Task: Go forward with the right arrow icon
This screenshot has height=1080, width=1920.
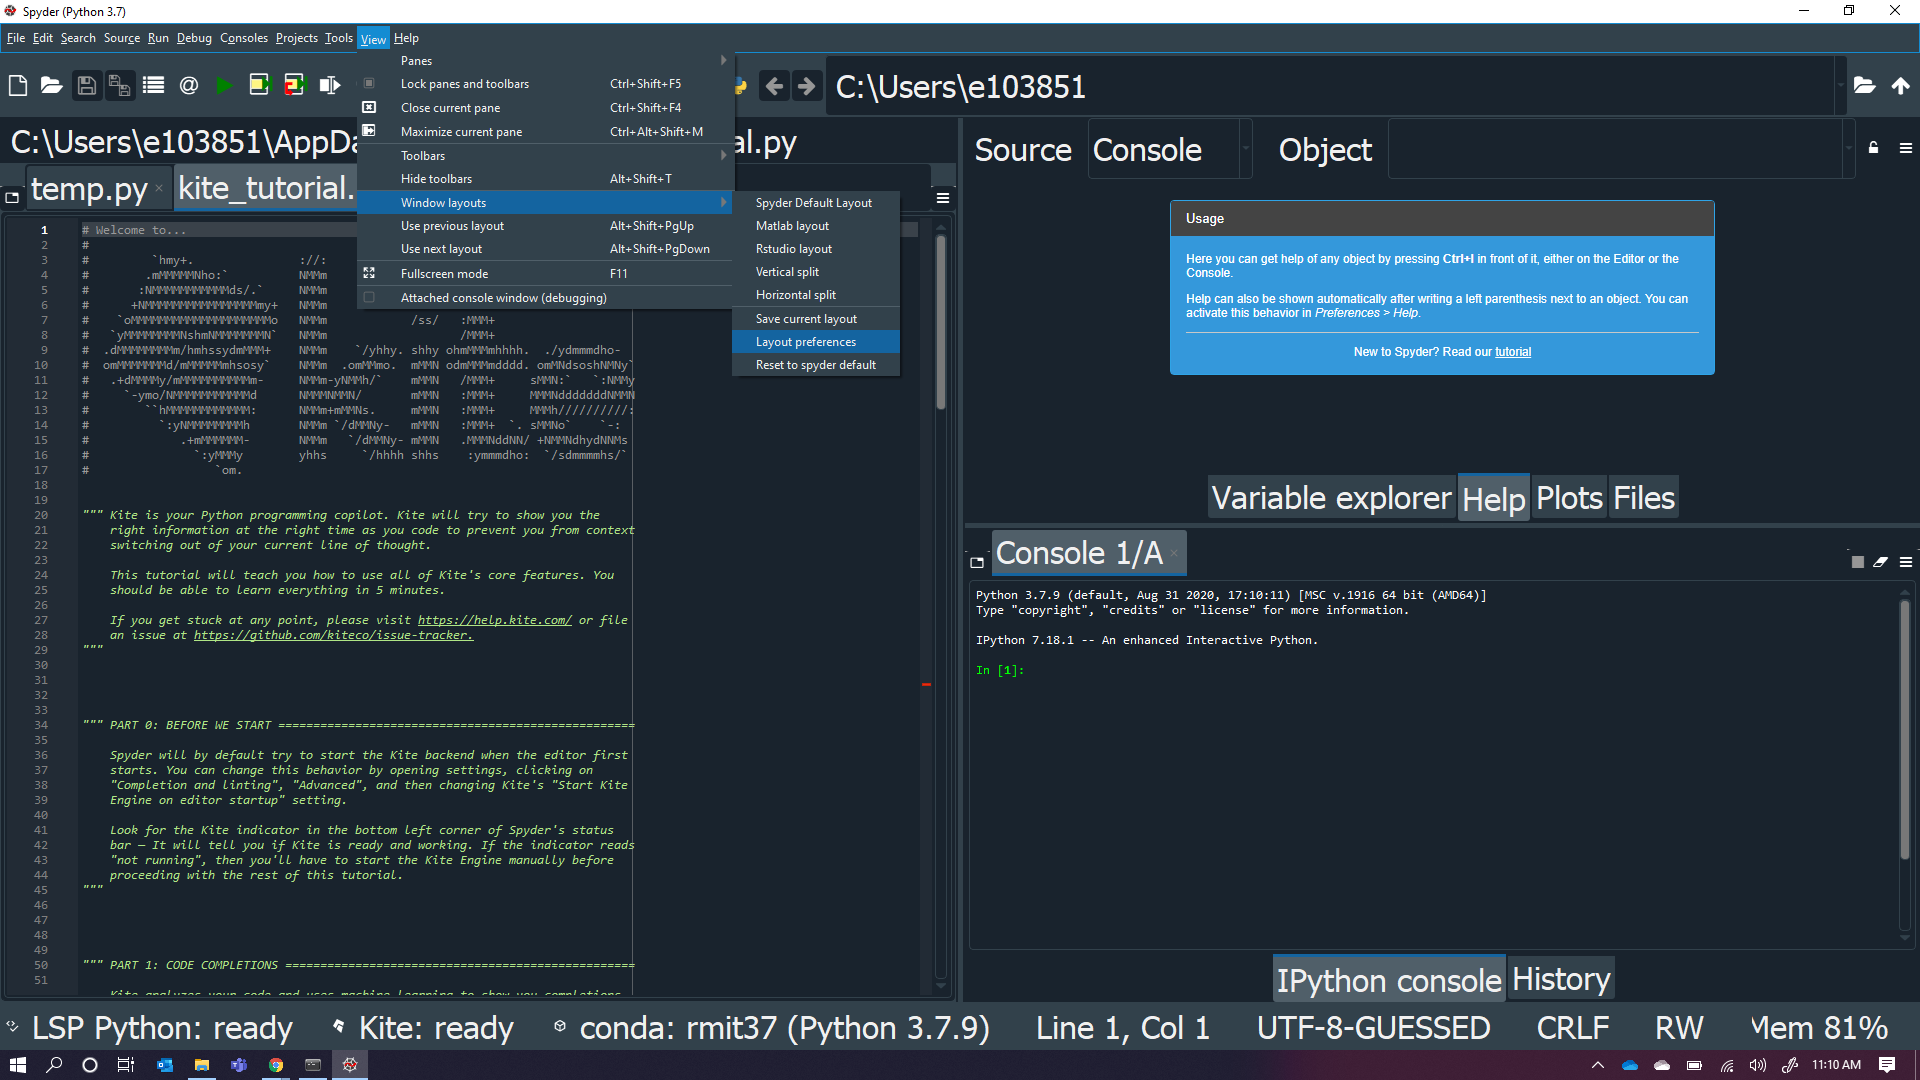Action: (807, 87)
